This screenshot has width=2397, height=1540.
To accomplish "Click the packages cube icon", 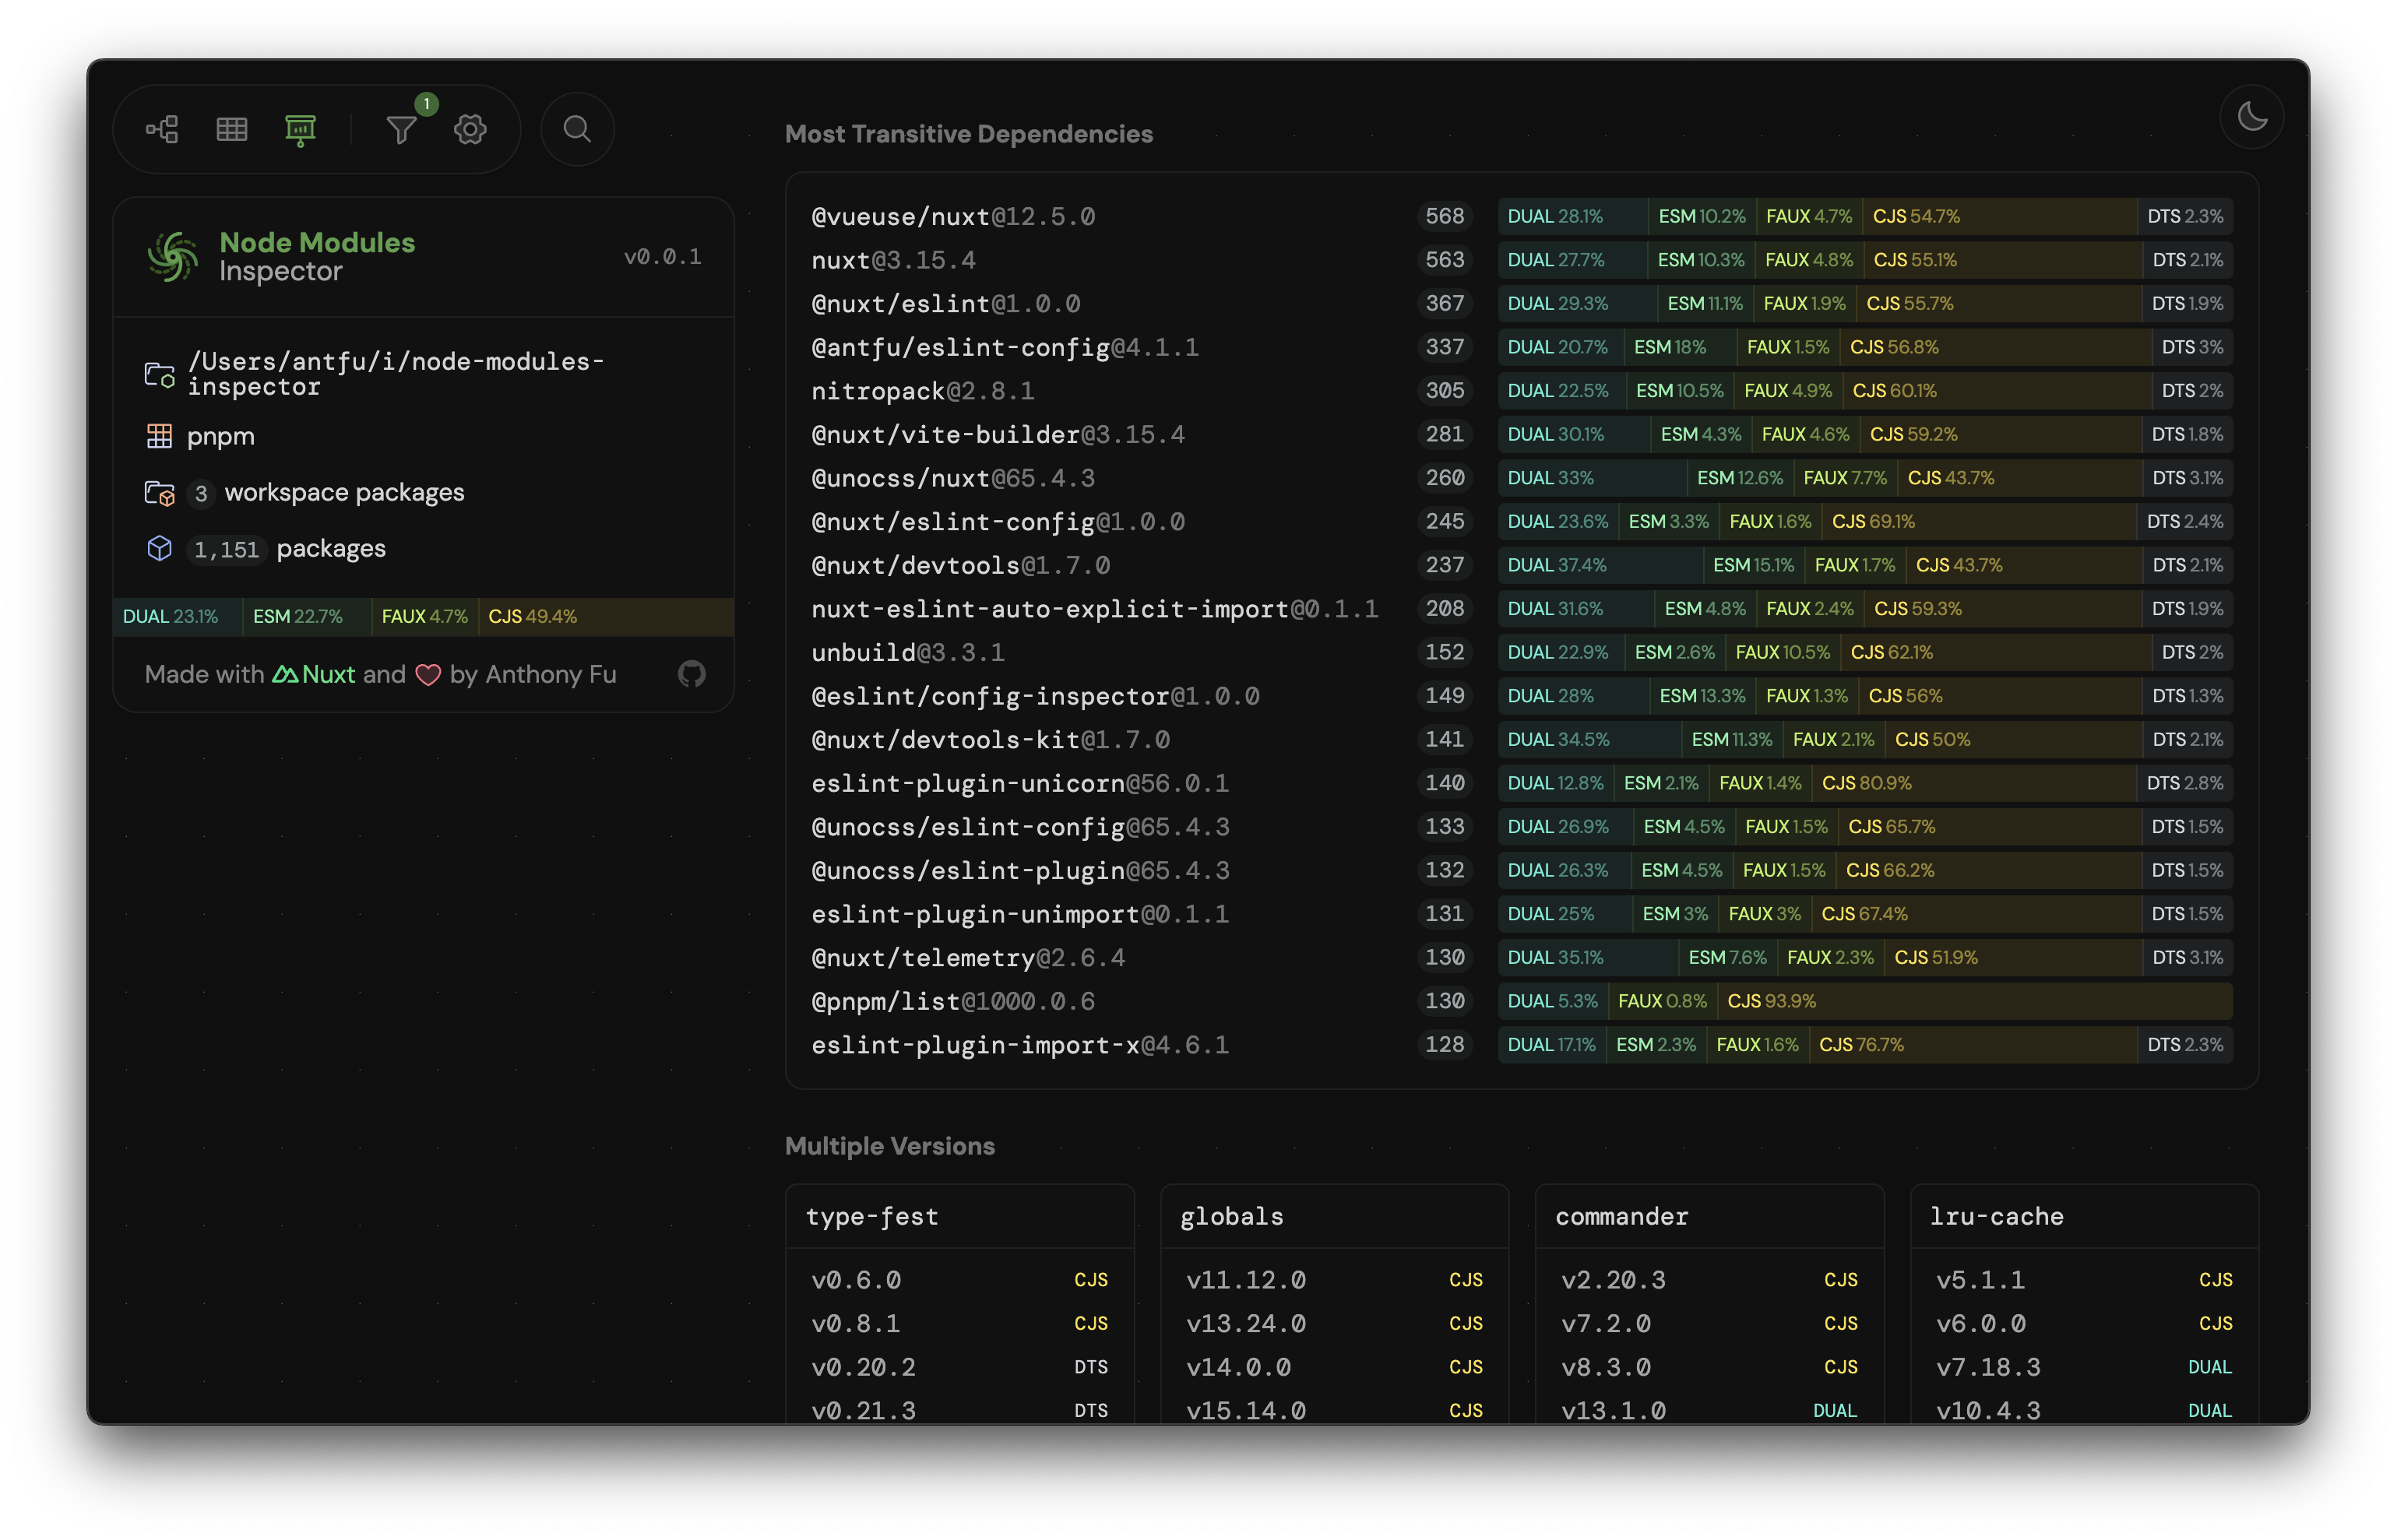I will point(159,548).
